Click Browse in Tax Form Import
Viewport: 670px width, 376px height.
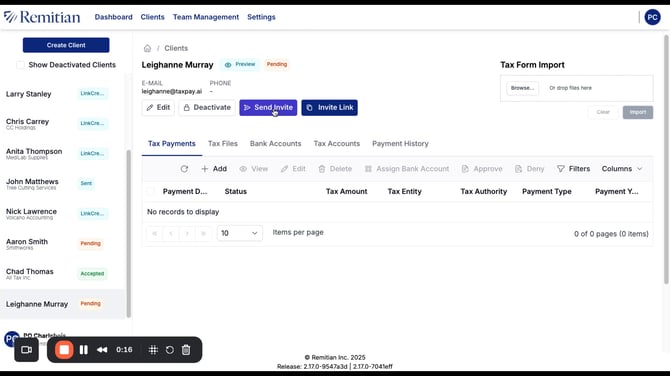(523, 88)
